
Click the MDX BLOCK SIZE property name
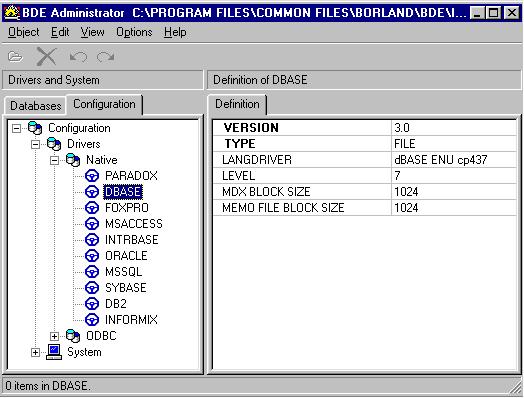266,192
